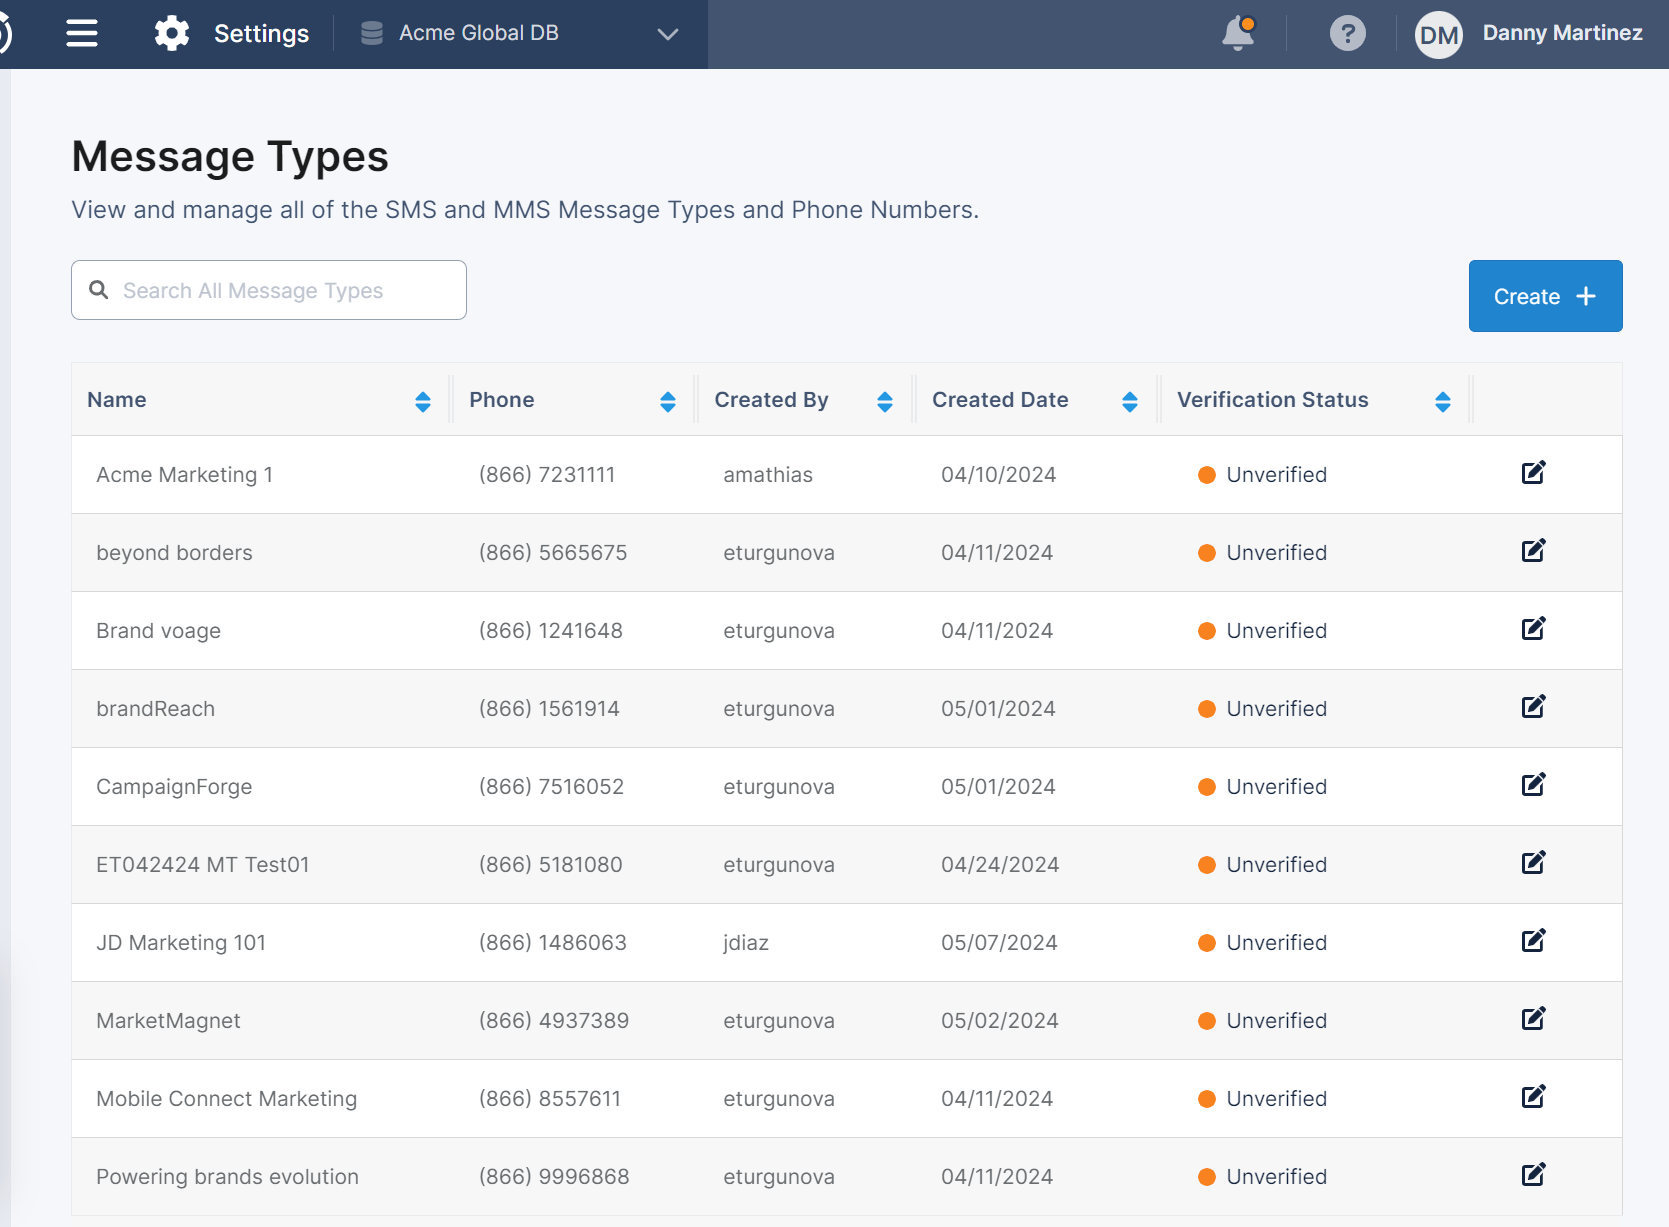Image resolution: width=1669 pixels, height=1227 pixels.
Task: Edit the ET042424 MT Test01 message type
Action: click(1533, 863)
